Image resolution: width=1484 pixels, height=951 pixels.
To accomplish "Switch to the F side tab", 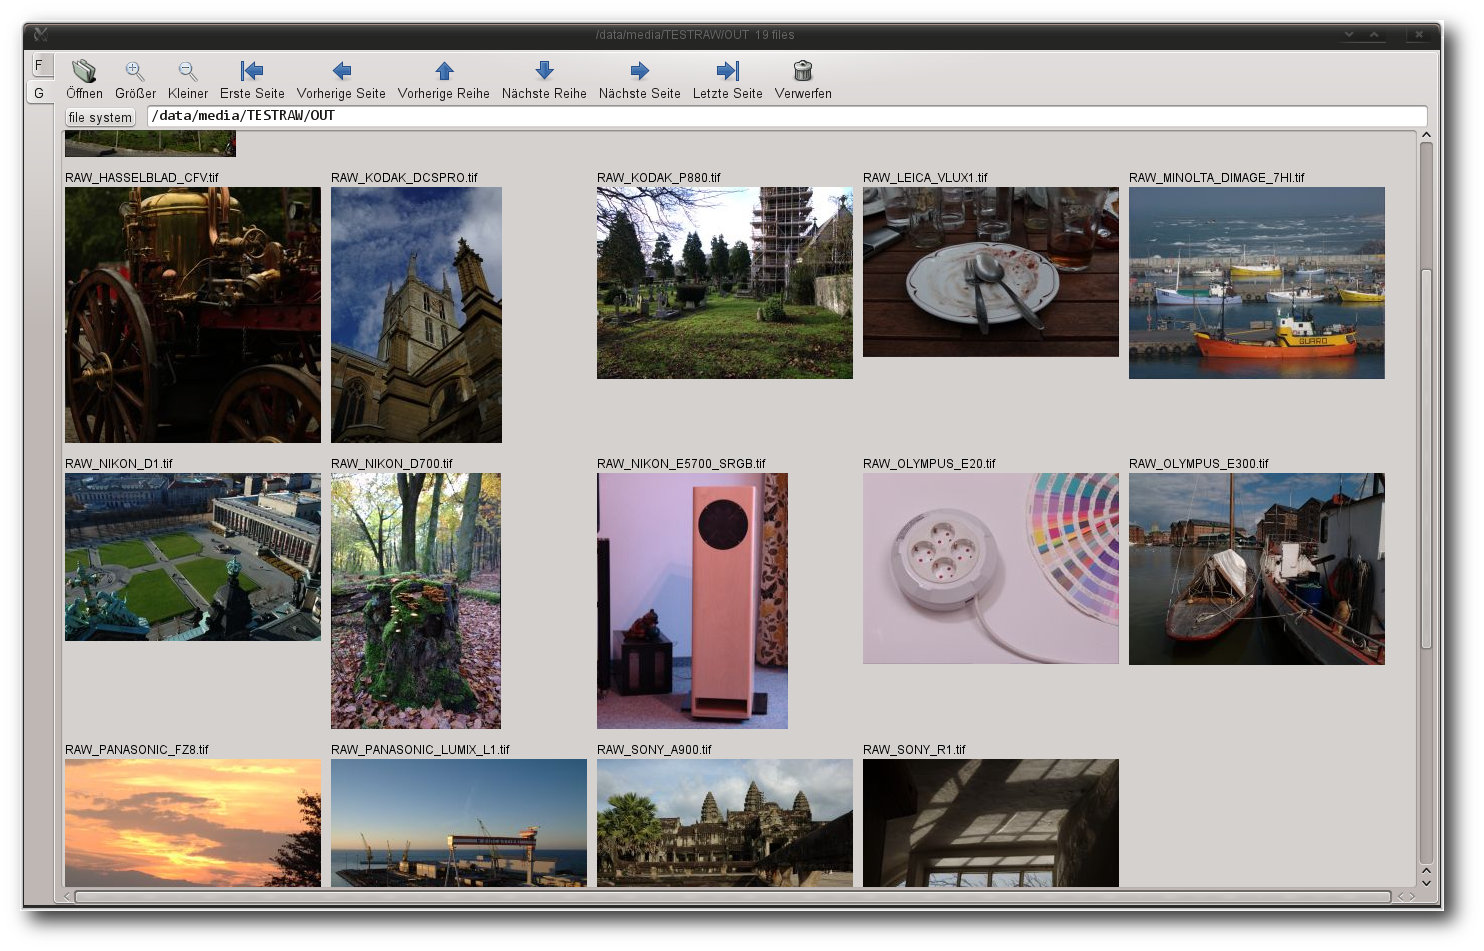I will 40,65.
